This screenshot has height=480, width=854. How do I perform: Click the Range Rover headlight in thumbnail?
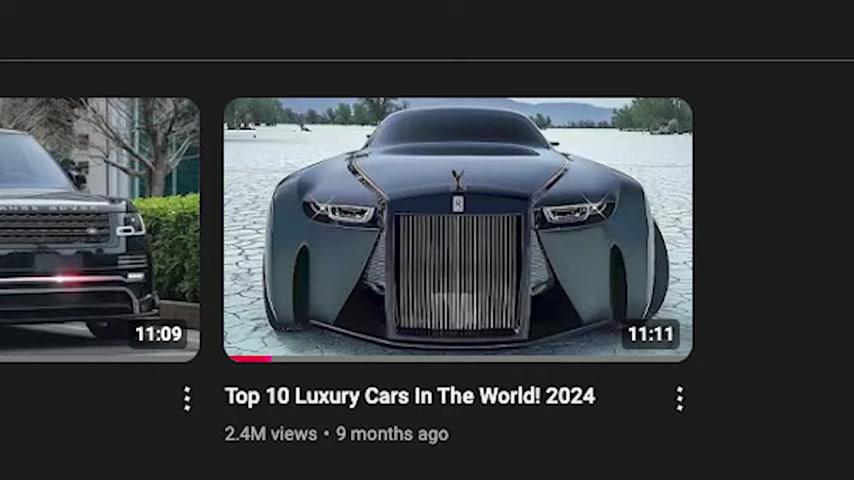click(130, 224)
